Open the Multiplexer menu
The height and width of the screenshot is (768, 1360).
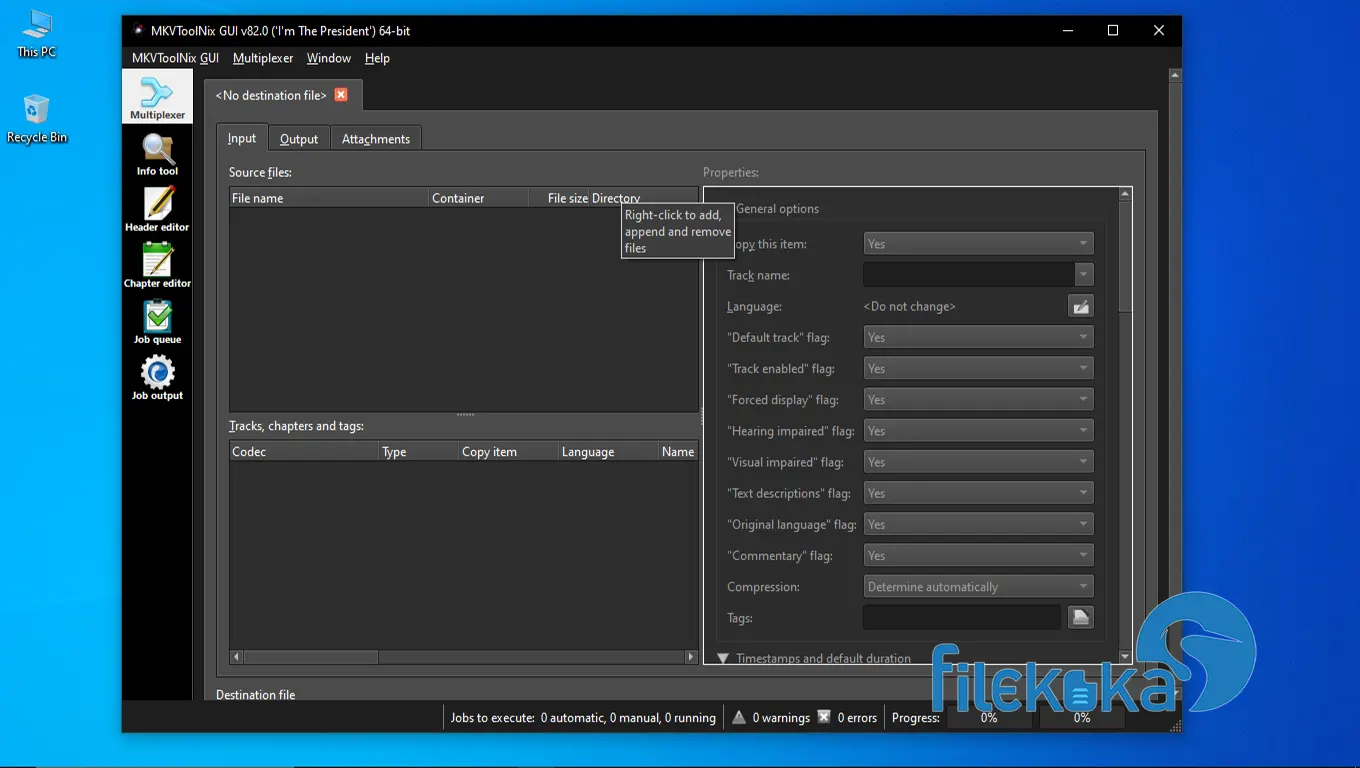[x=263, y=58]
